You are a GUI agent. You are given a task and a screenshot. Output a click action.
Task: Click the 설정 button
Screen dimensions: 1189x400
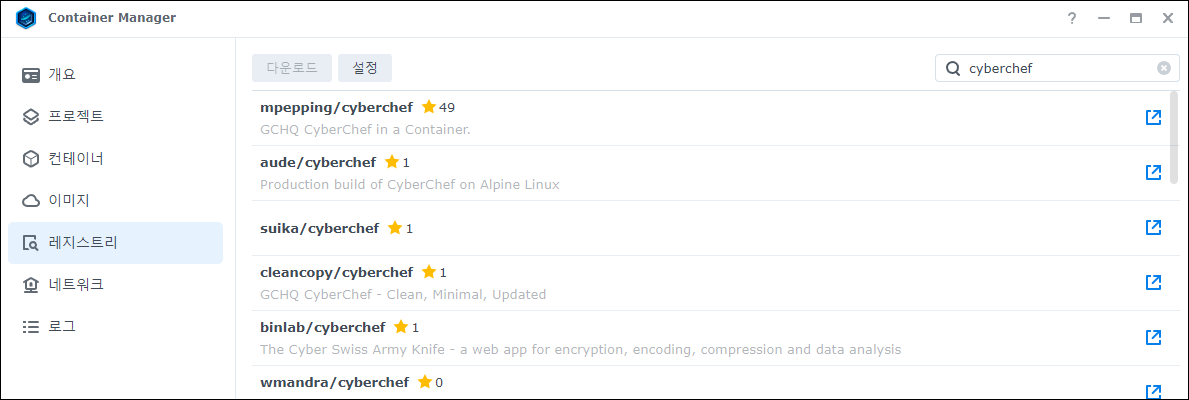pos(365,68)
